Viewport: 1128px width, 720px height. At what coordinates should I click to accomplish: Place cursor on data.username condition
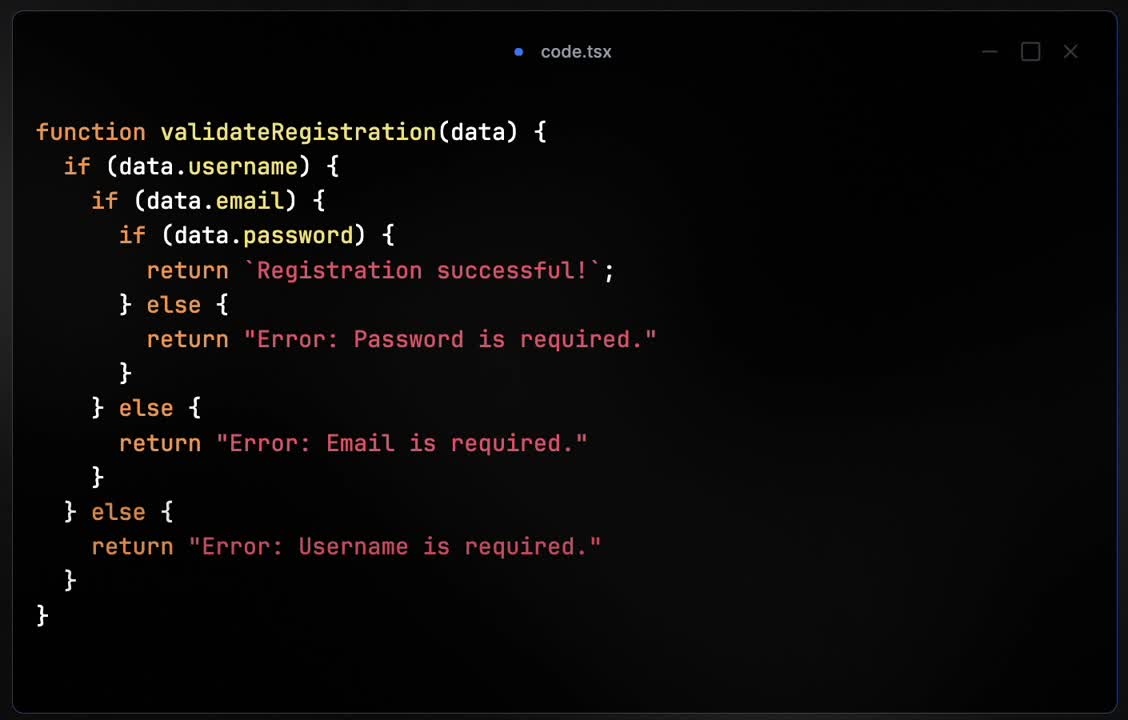pyautogui.click(x=209, y=167)
